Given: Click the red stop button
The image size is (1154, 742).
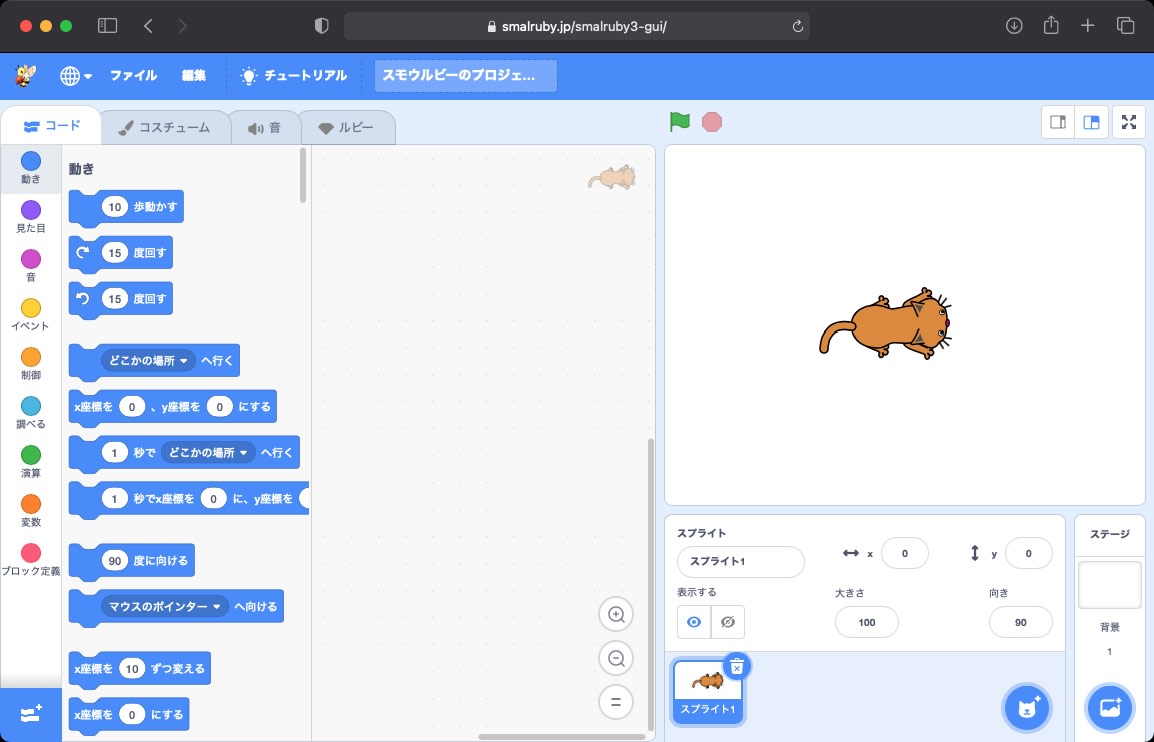Looking at the screenshot, I should click(x=712, y=122).
